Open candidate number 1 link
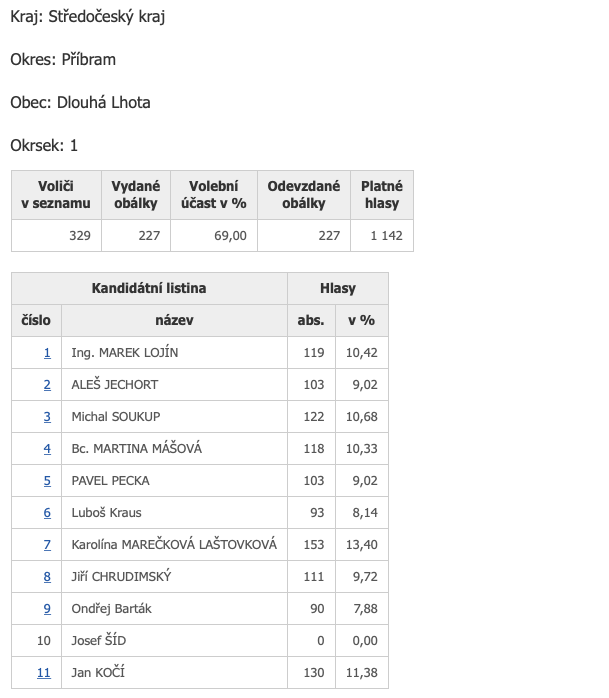 pyautogui.click(x=47, y=353)
